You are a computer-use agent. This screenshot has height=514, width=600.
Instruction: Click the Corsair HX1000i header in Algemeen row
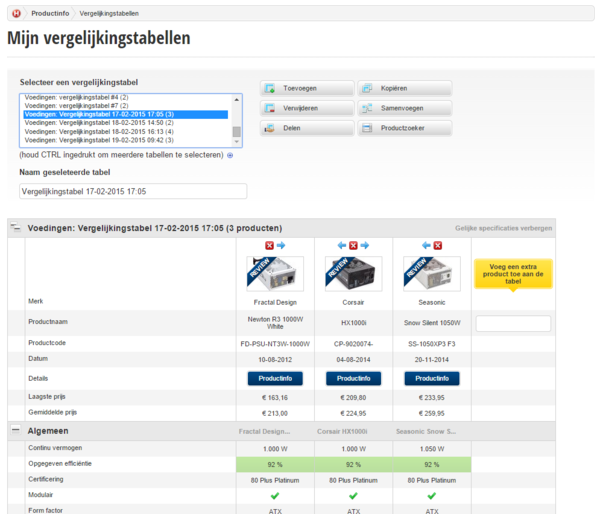coord(342,431)
